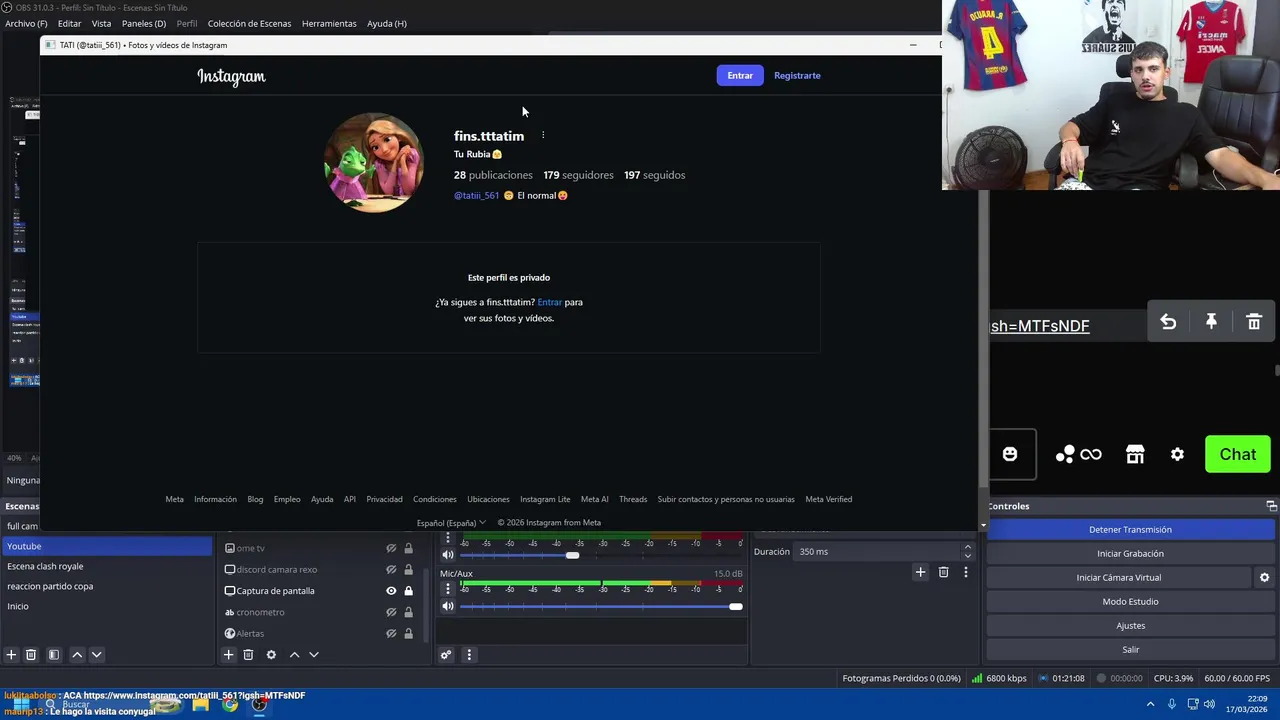Open the Paneles menu

144,23
